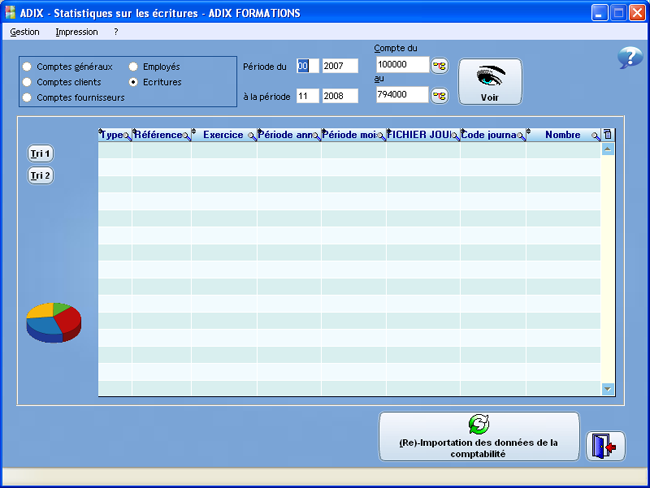Open the Gestion menu

(x=25, y=32)
